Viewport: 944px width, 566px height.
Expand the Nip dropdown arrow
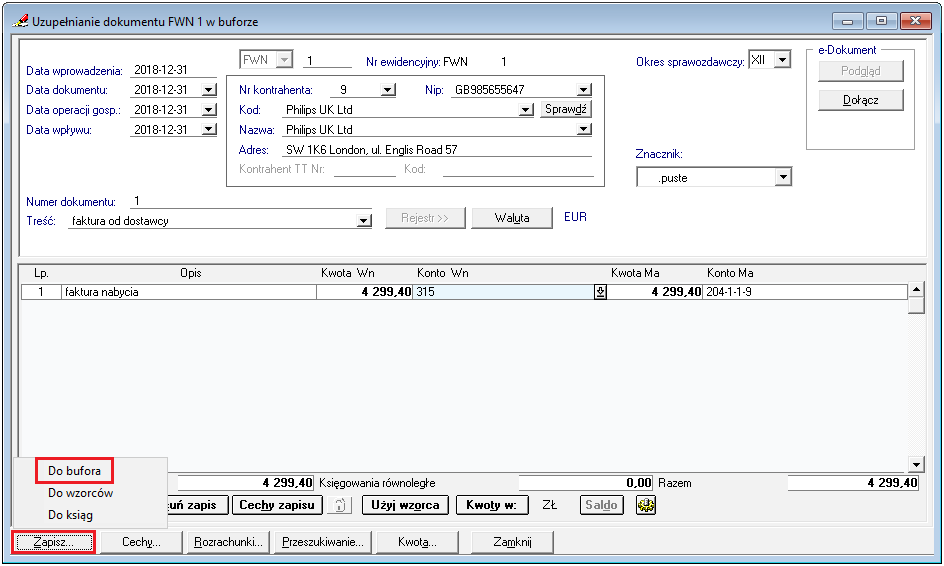[583, 90]
